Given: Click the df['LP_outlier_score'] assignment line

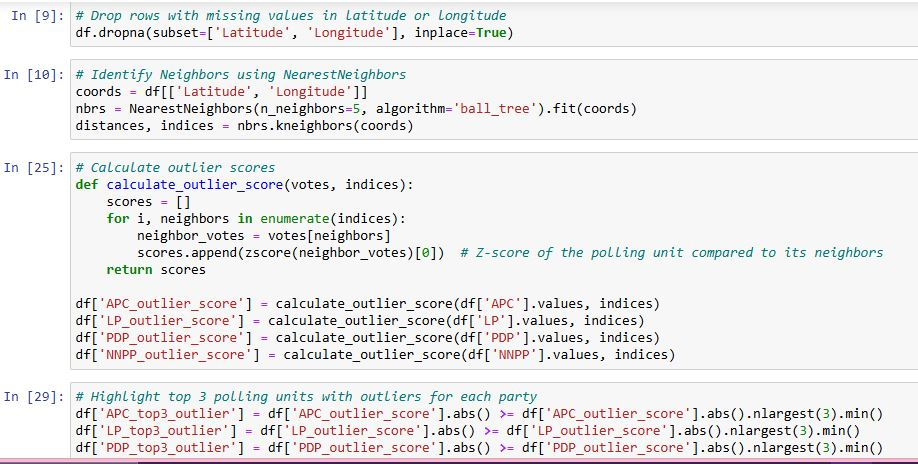Looking at the screenshot, I should (x=360, y=321).
